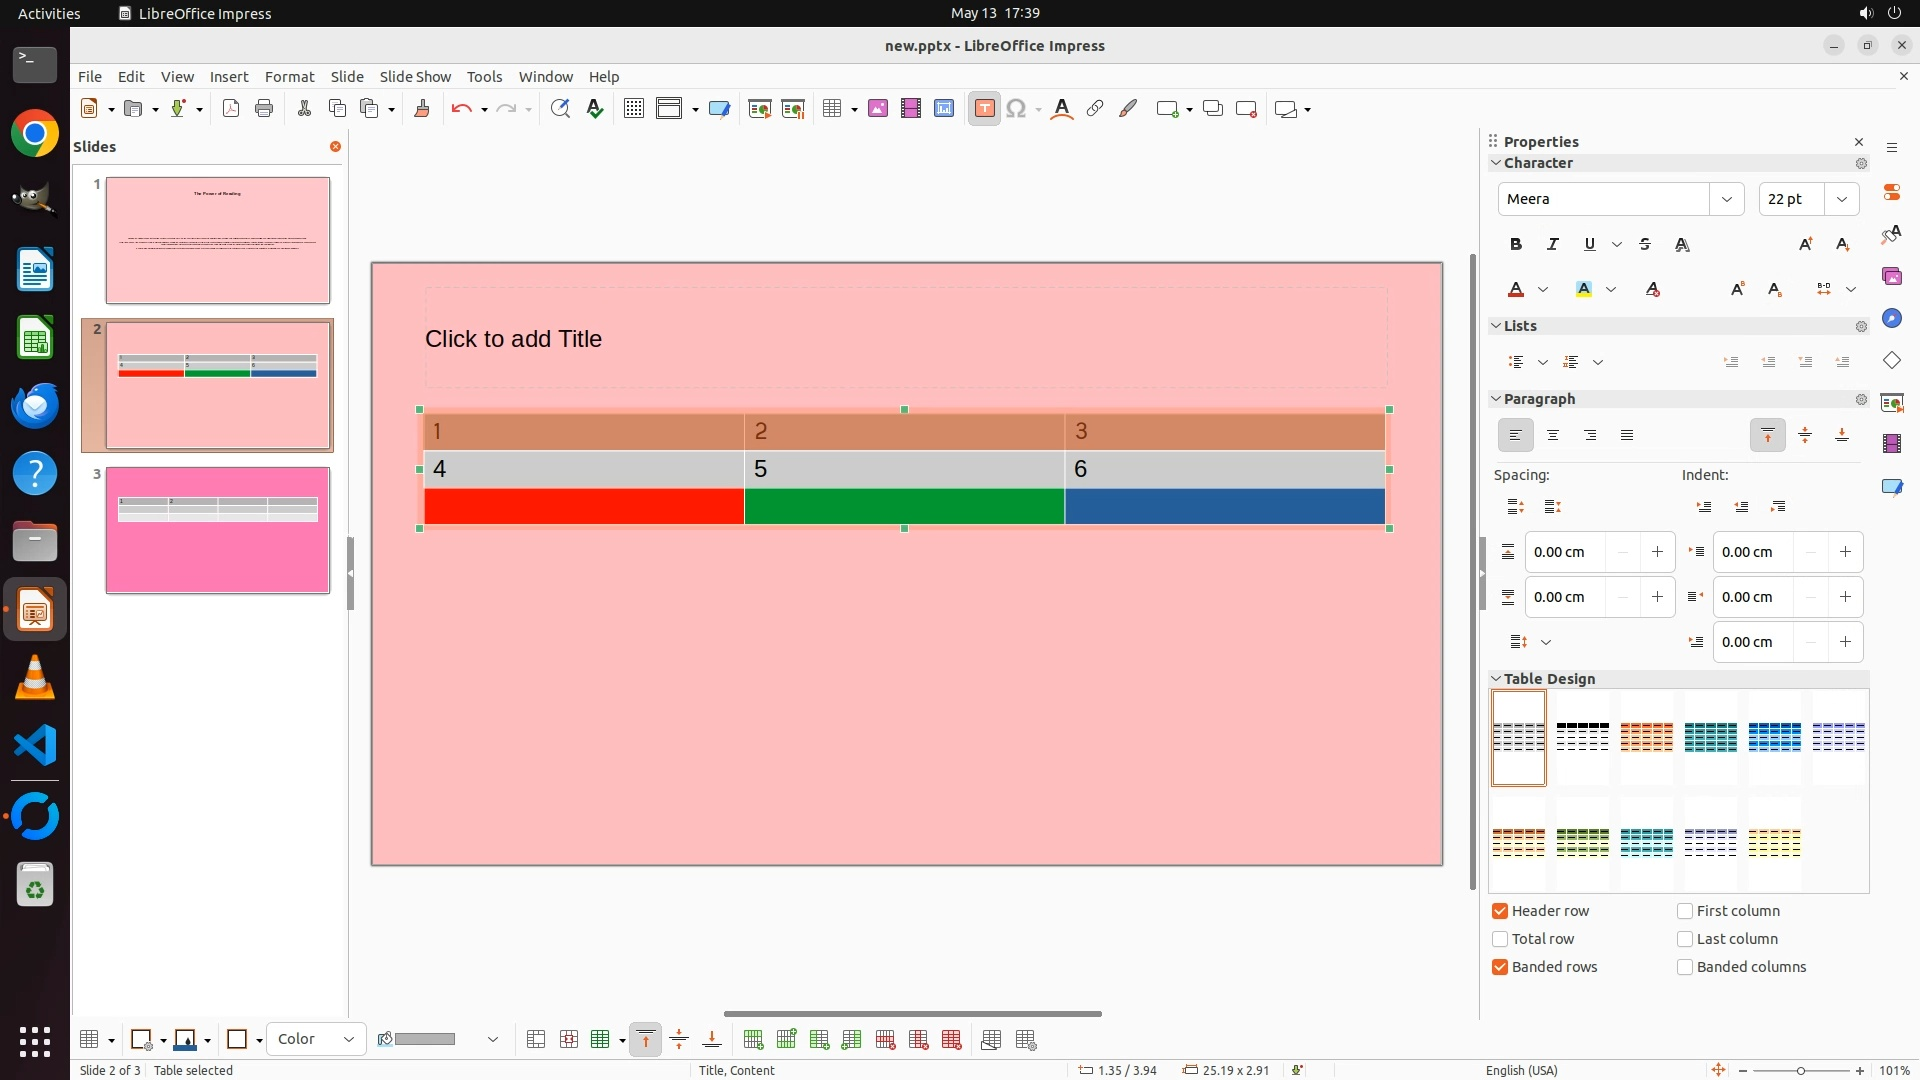Click the Insert Text Box icon
This screenshot has width=1920, height=1080.
[x=984, y=109]
